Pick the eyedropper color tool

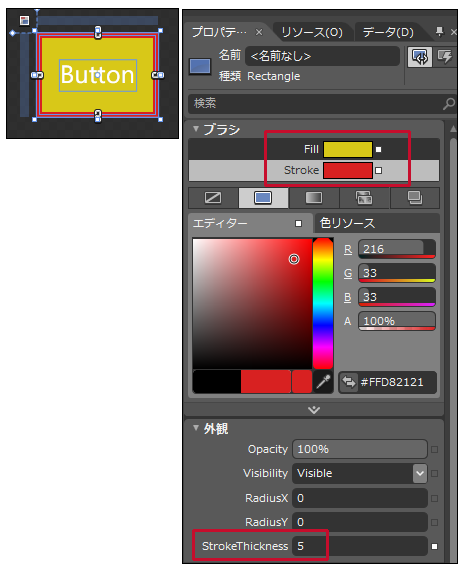point(323,382)
